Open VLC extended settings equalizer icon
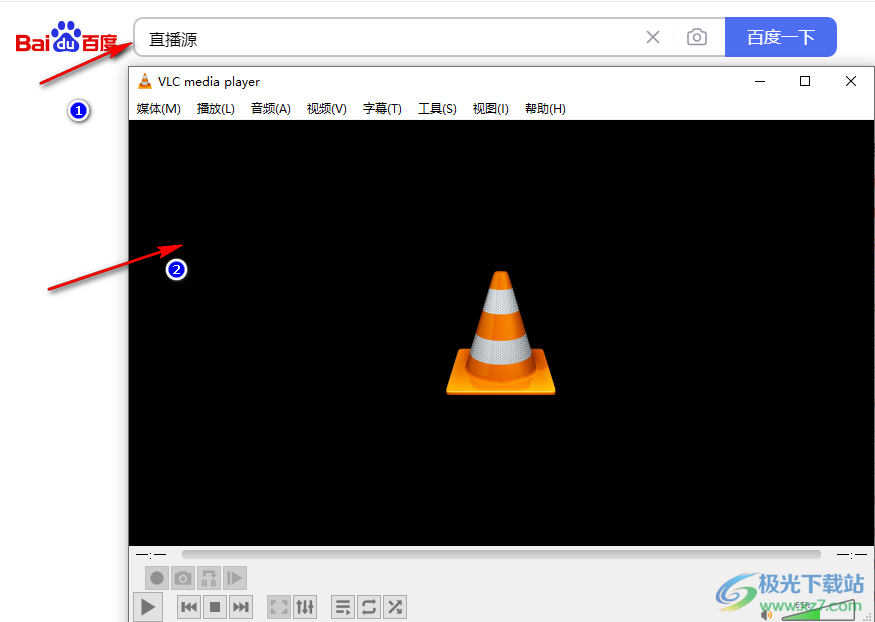This screenshot has height=622, width=875. click(x=305, y=607)
